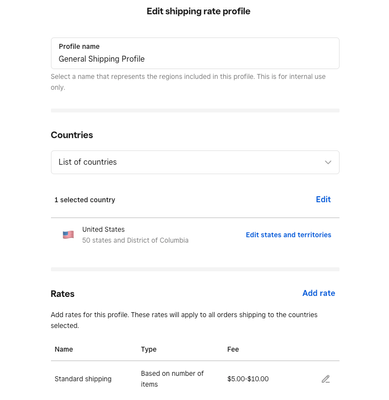Click the $5.00-$10.00 fee value

(x=248, y=379)
